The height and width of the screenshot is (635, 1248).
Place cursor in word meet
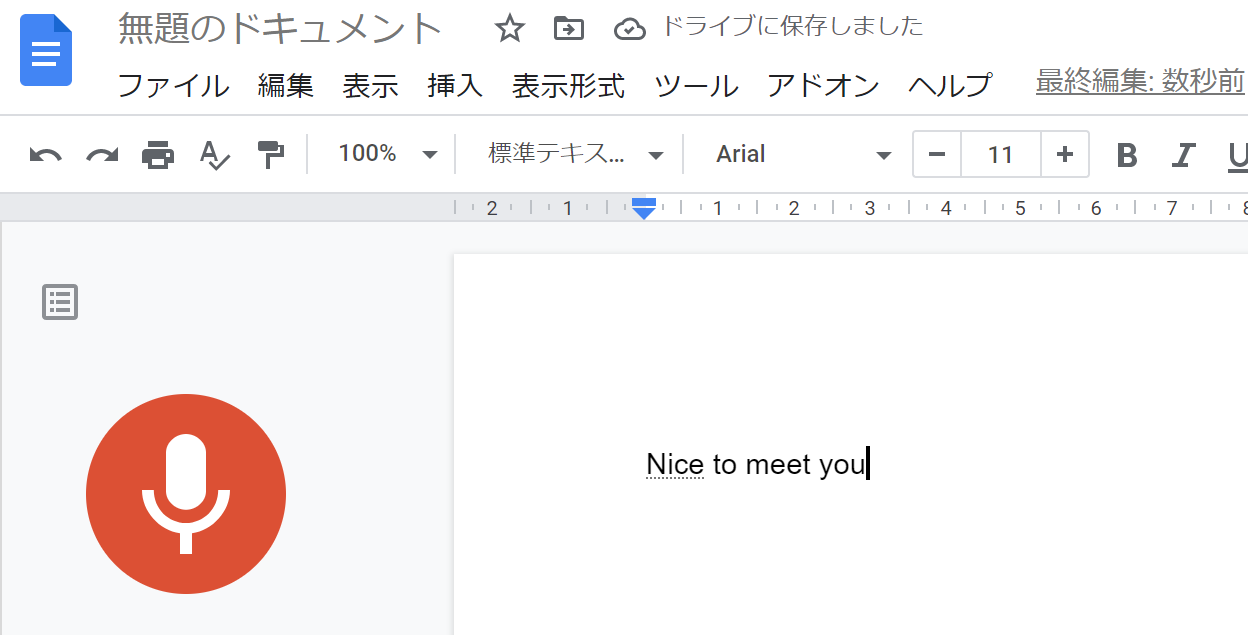[x=779, y=465]
